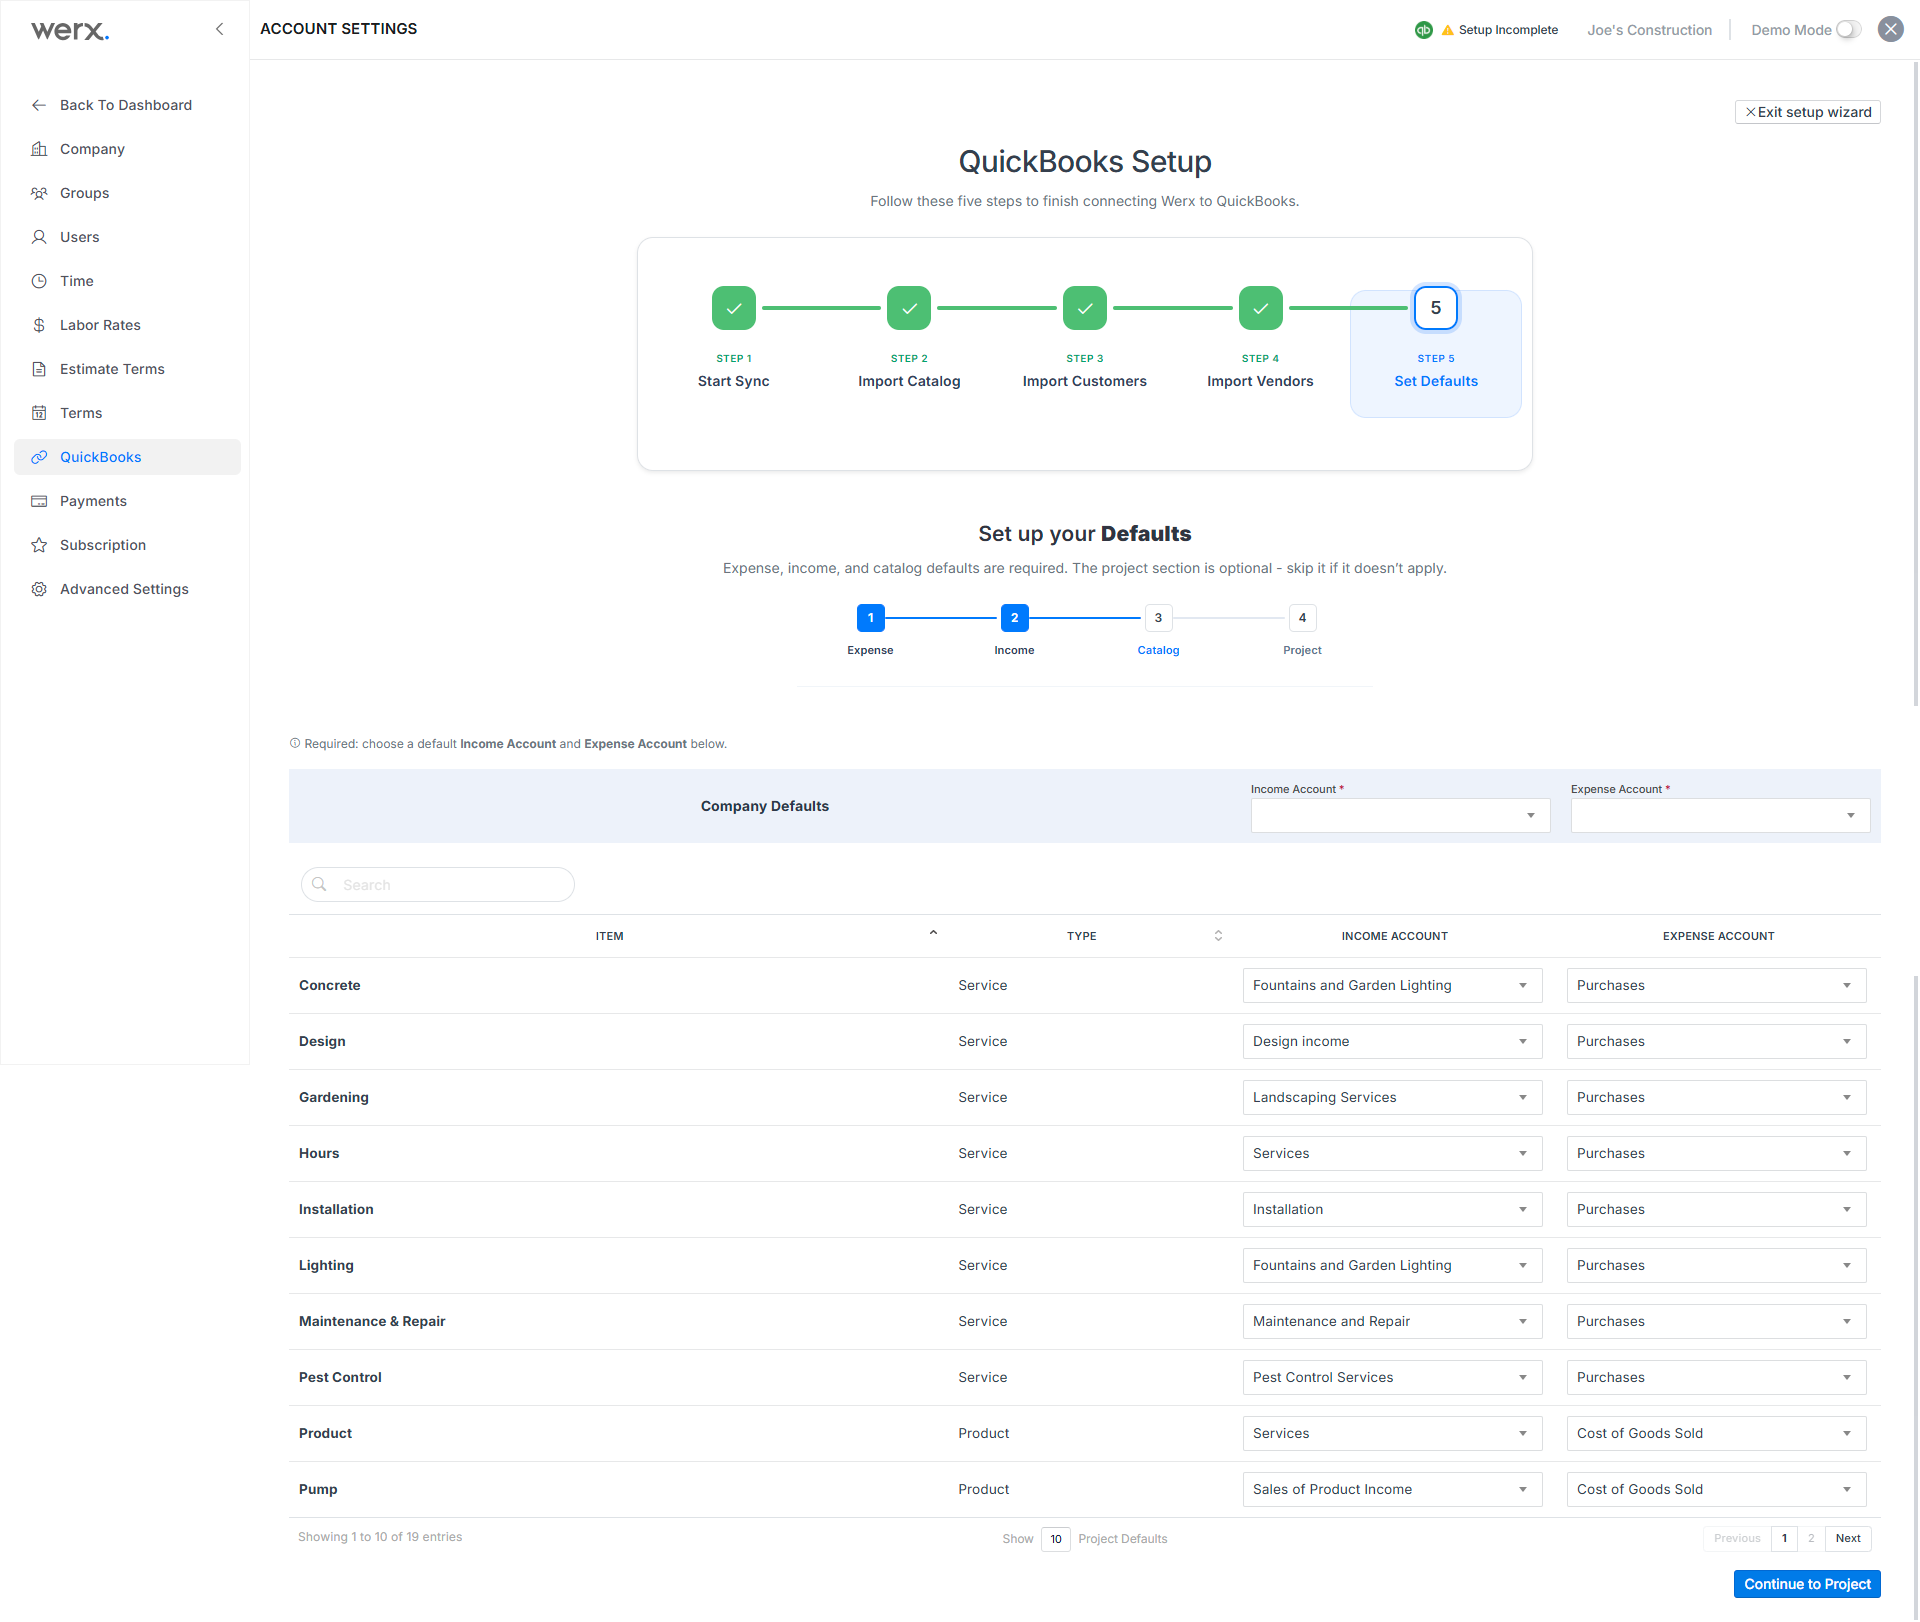Toggle the Demo Mode switch
Viewport: 1920px width, 1622px height.
pyautogui.click(x=1849, y=30)
